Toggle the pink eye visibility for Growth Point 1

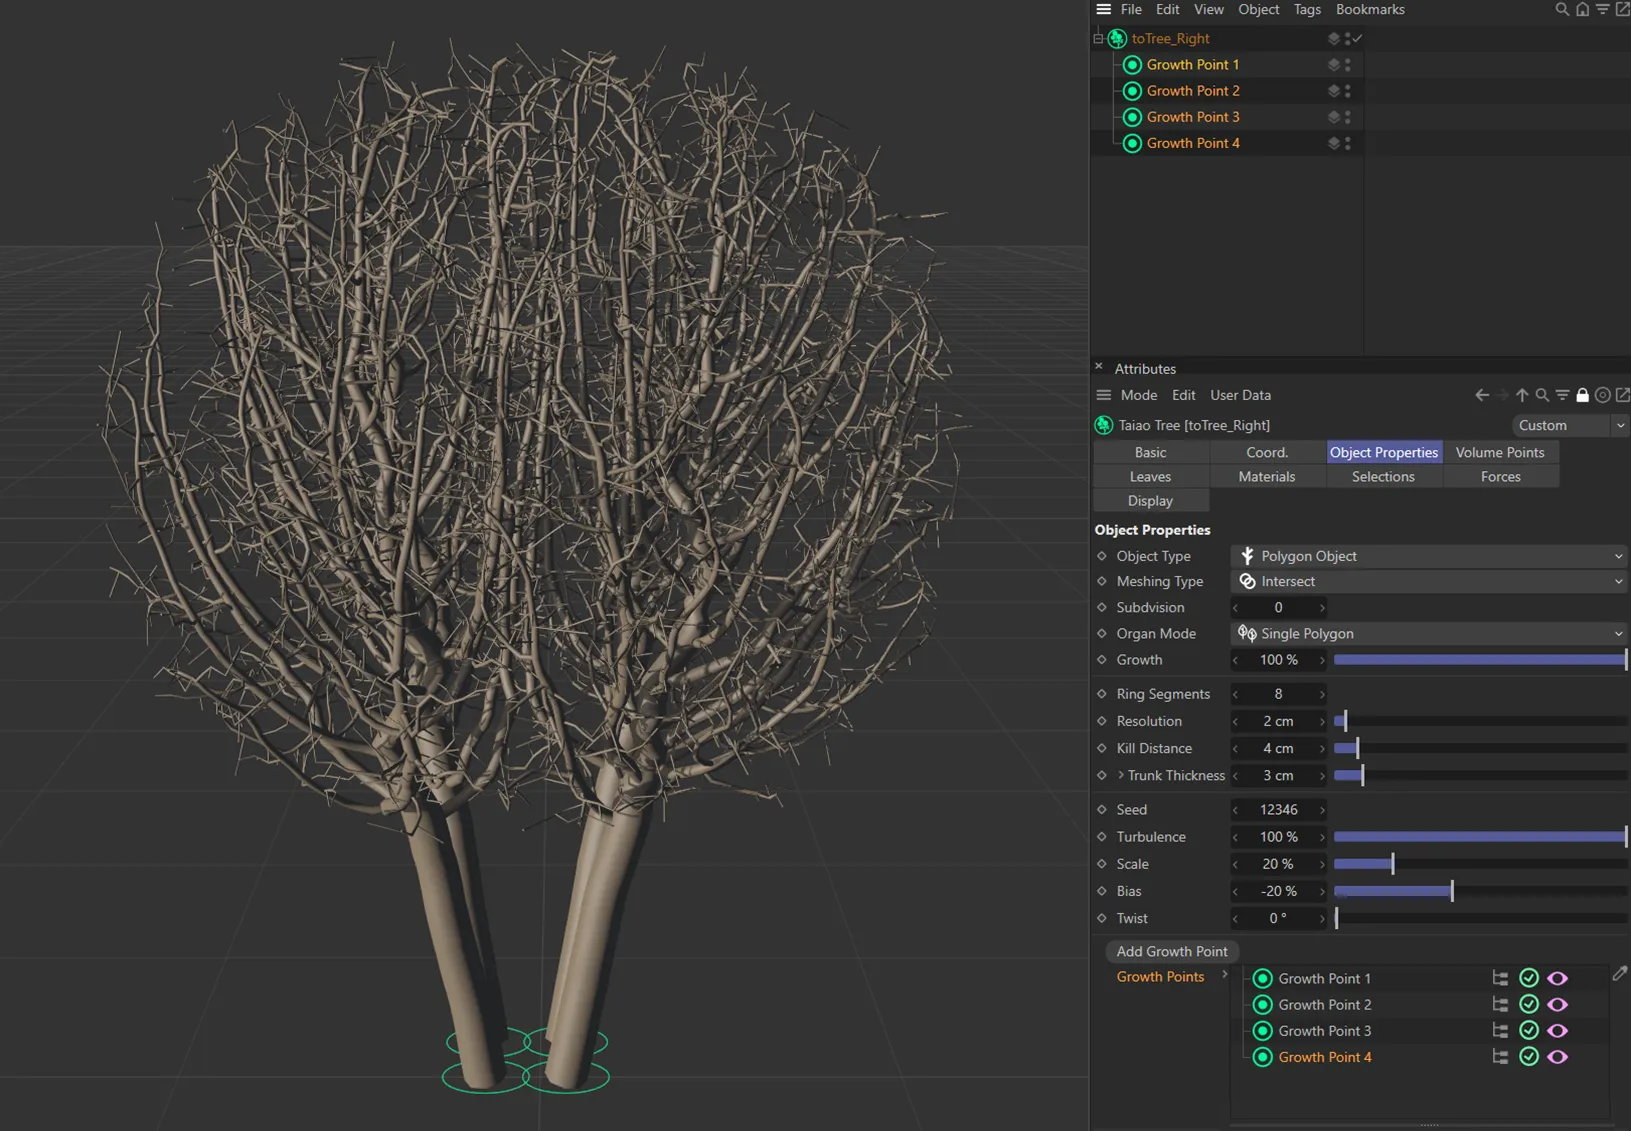tap(1557, 978)
